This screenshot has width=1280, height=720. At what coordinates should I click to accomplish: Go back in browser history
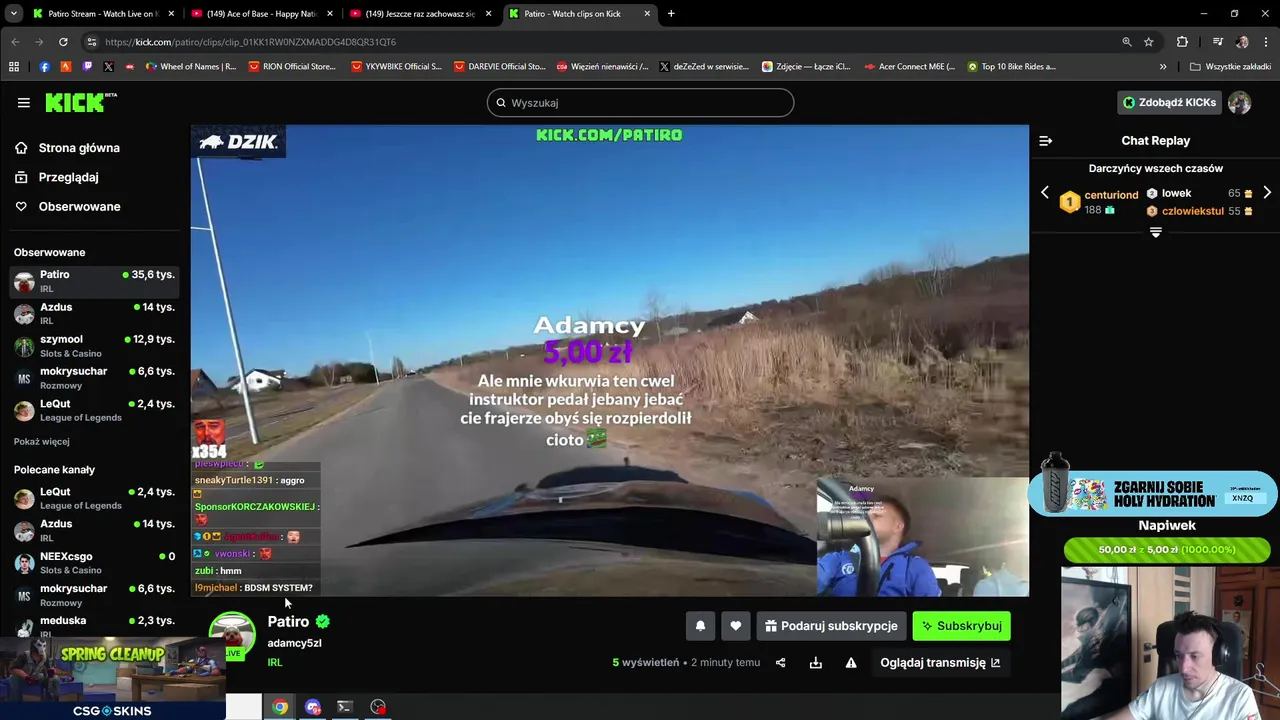[15, 42]
